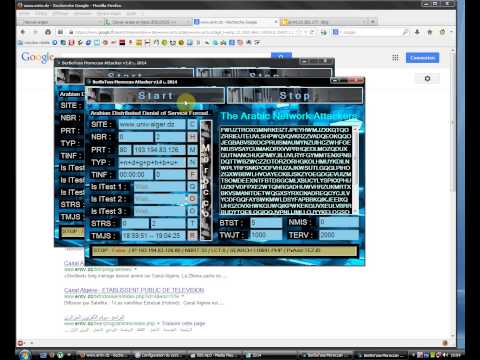Click the TERV field showing 2000
The image size is (480, 360).
[339, 235]
